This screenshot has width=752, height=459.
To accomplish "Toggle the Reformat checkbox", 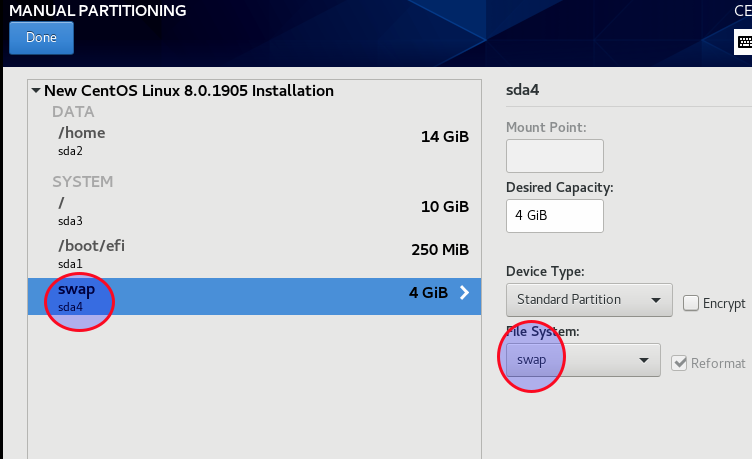I will click(679, 363).
